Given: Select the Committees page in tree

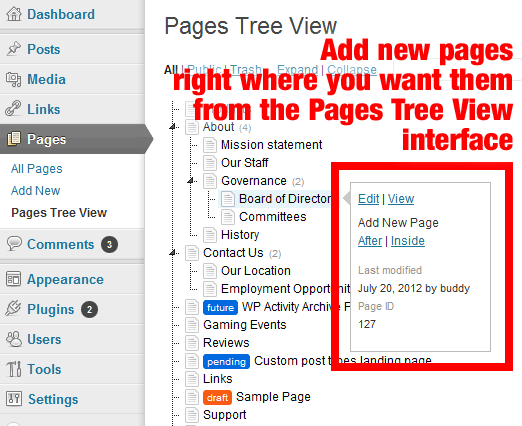Looking at the screenshot, I should click(272, 217).
